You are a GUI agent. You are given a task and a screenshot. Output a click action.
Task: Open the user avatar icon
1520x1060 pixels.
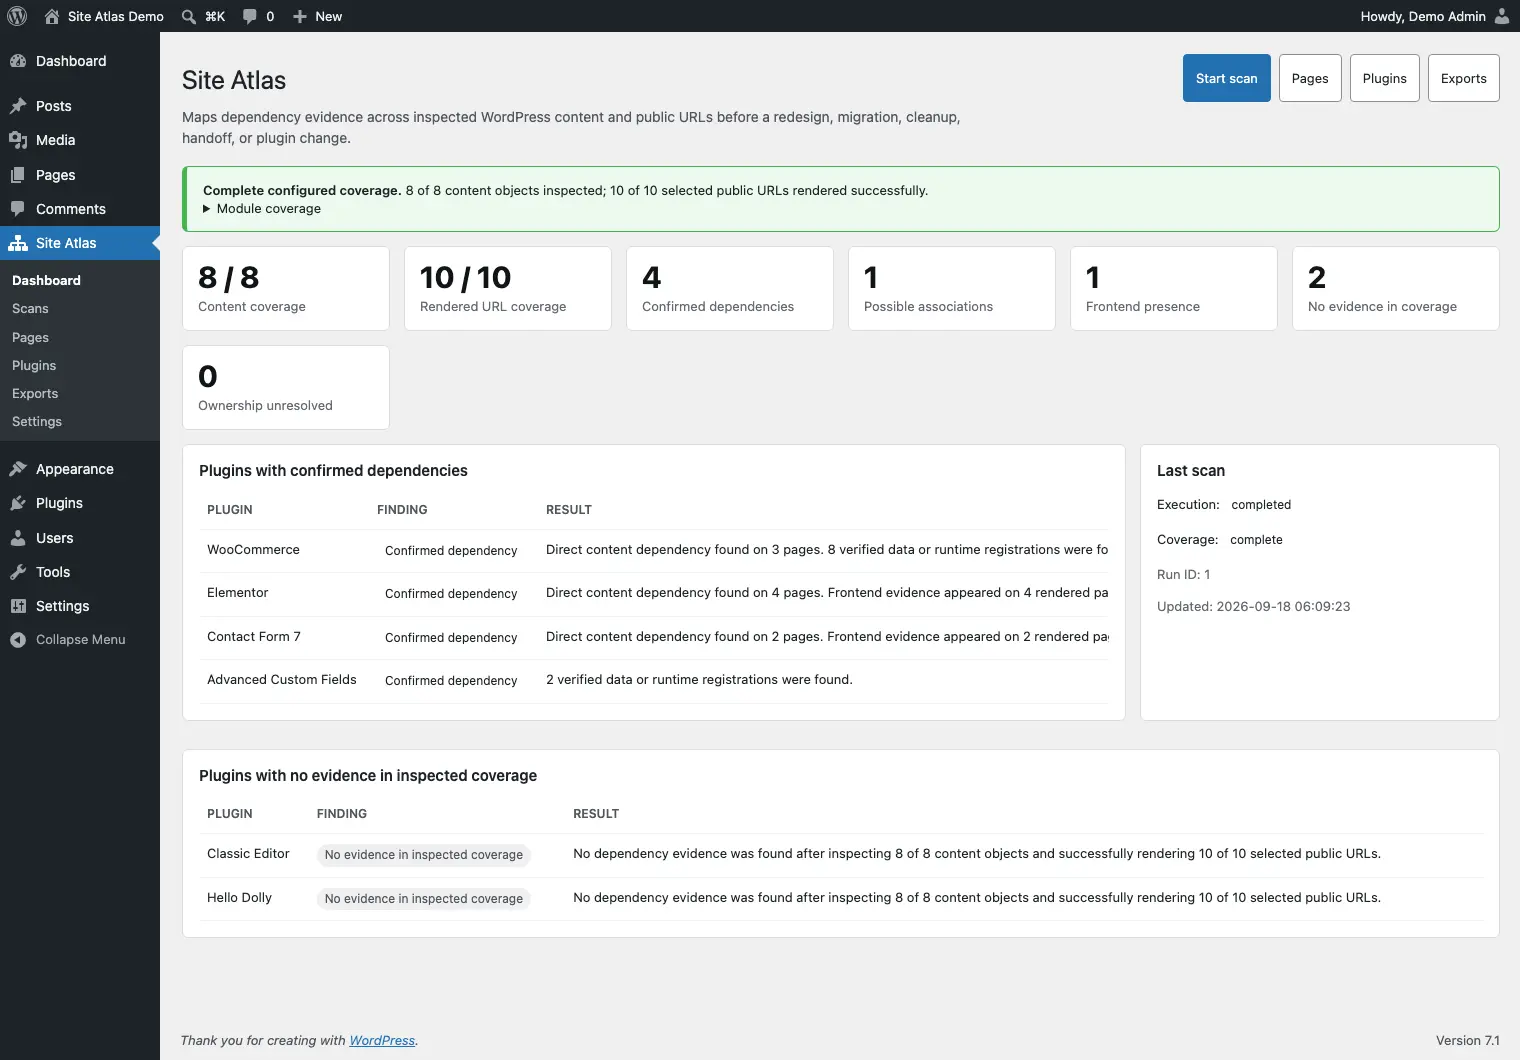(1502, 16)
